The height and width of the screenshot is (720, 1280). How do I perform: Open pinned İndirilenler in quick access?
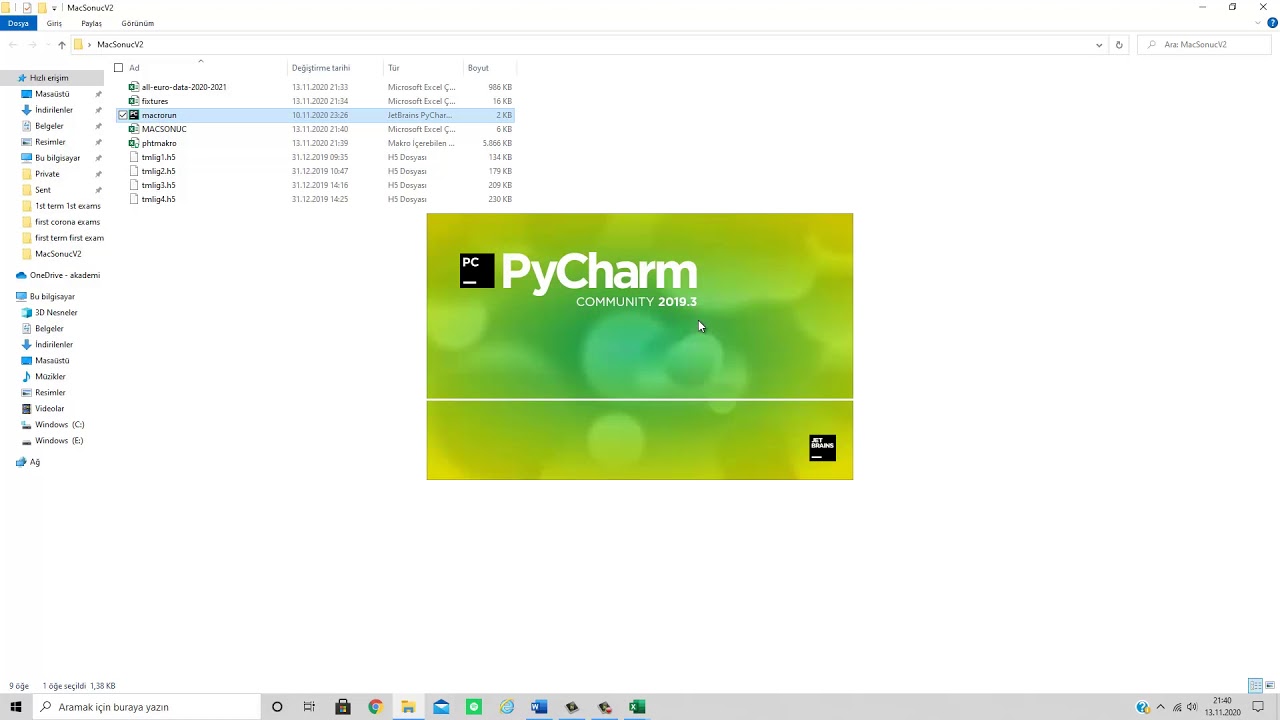54,110
